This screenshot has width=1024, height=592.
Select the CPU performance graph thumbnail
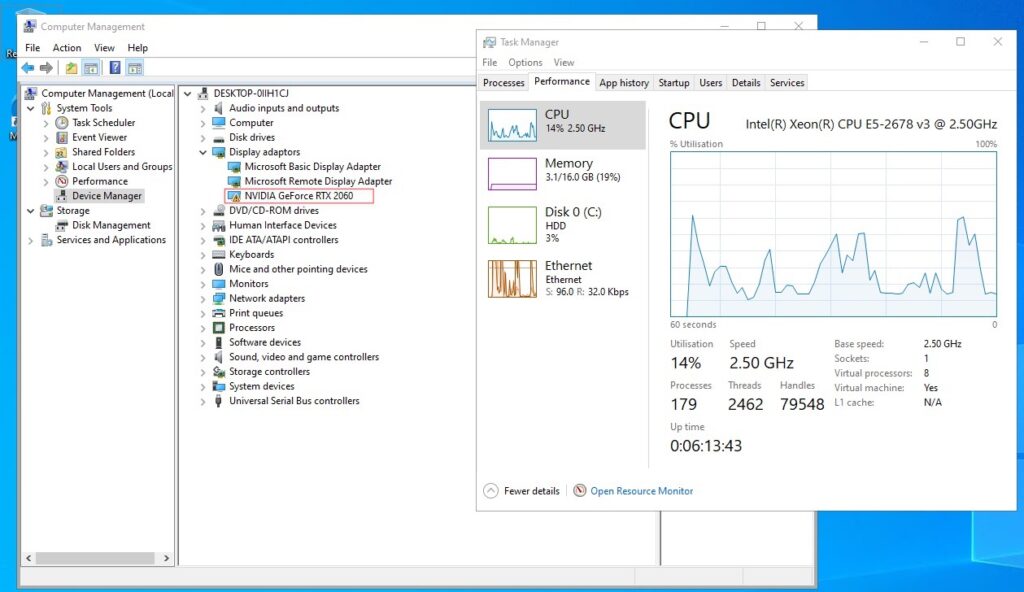pos(512,125)
